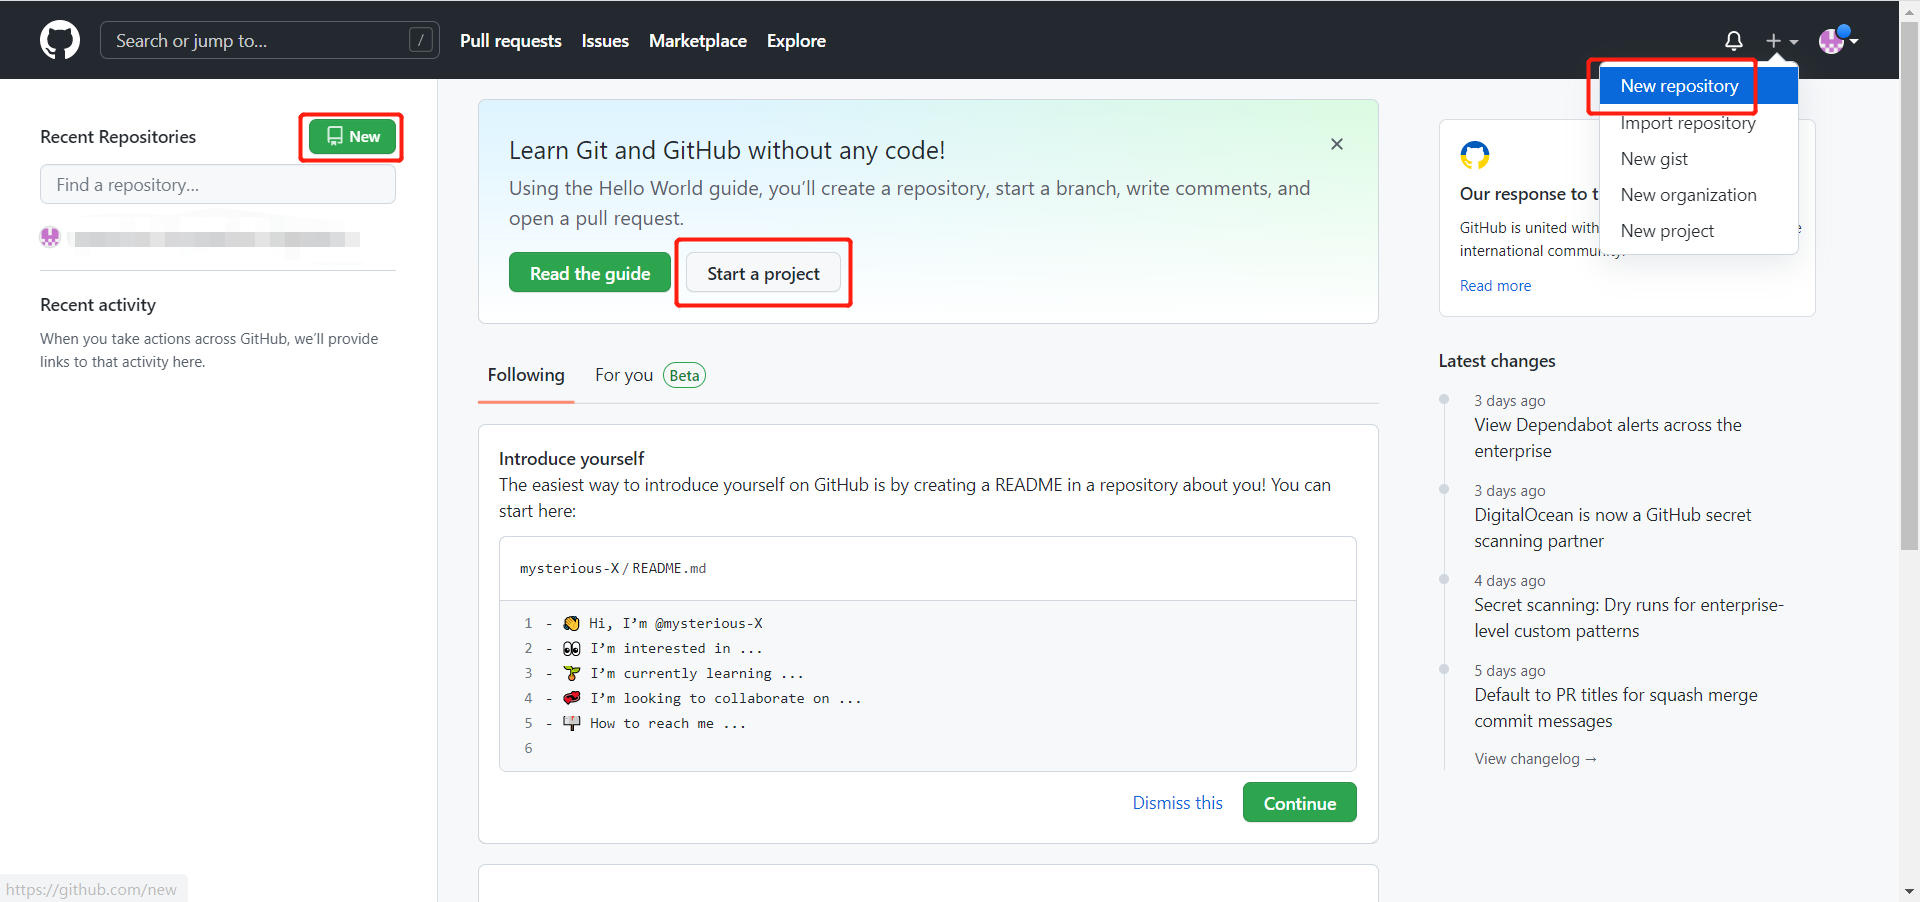The height and width of the screenshot is (902, 1920).
Task: Open the View changelog link
Action: click(x=1535, y=759)
